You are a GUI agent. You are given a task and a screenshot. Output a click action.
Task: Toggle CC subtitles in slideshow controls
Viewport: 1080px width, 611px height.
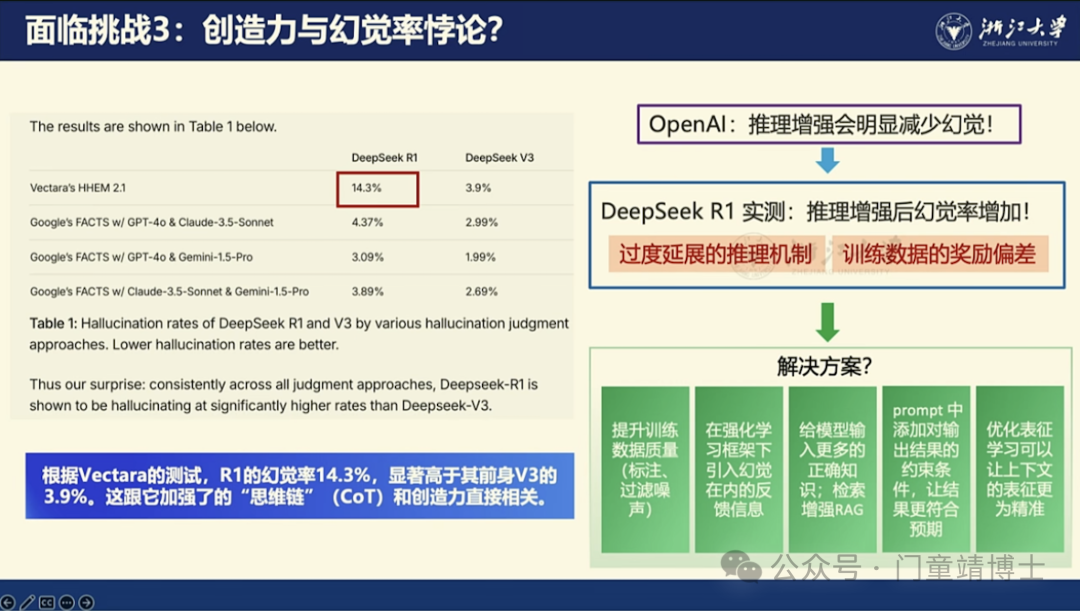[x=47, y=603]
